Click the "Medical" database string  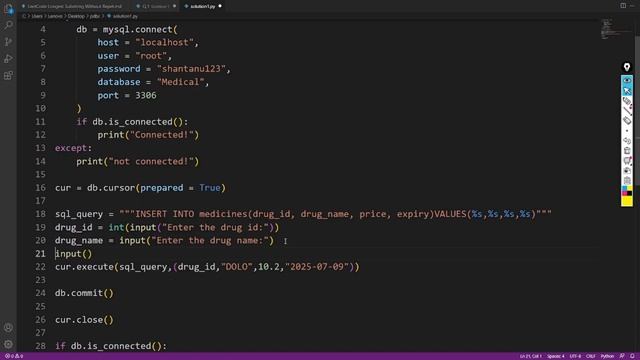[180, 82]
